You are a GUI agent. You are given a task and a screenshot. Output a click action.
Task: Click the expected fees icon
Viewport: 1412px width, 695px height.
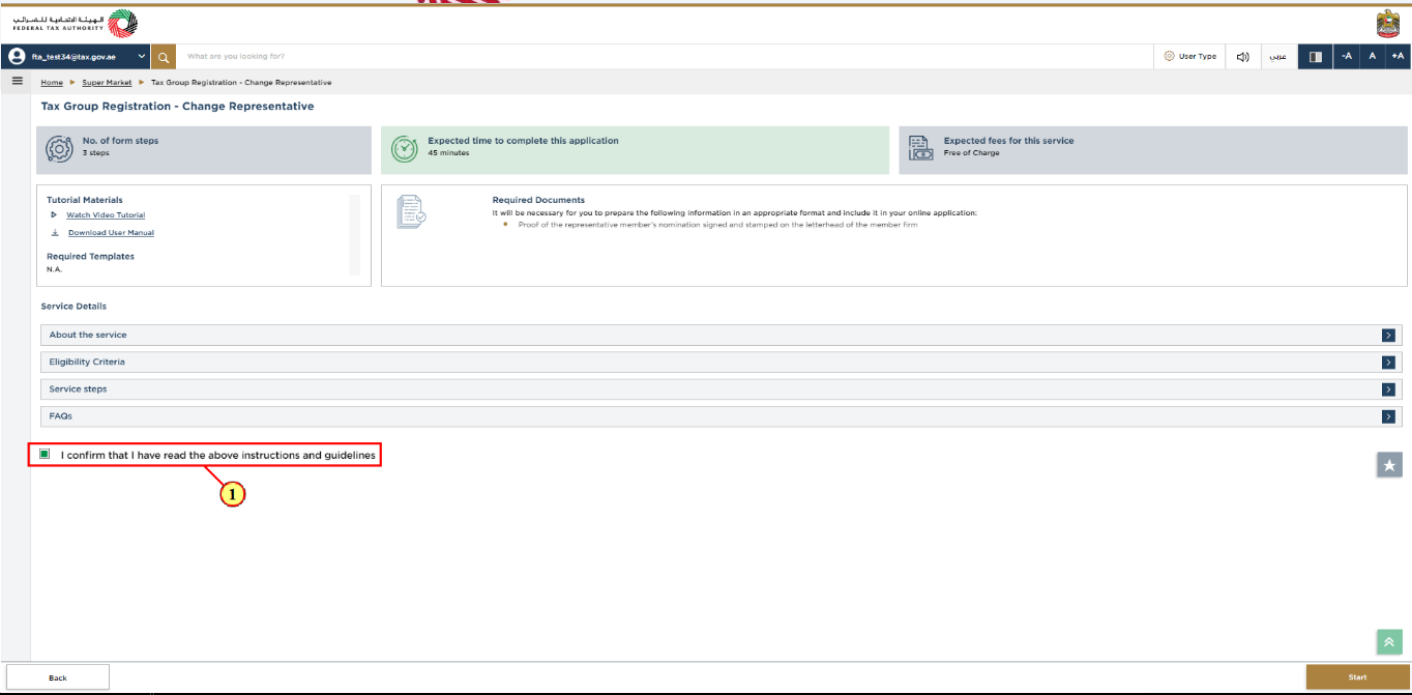click(920, 148)
